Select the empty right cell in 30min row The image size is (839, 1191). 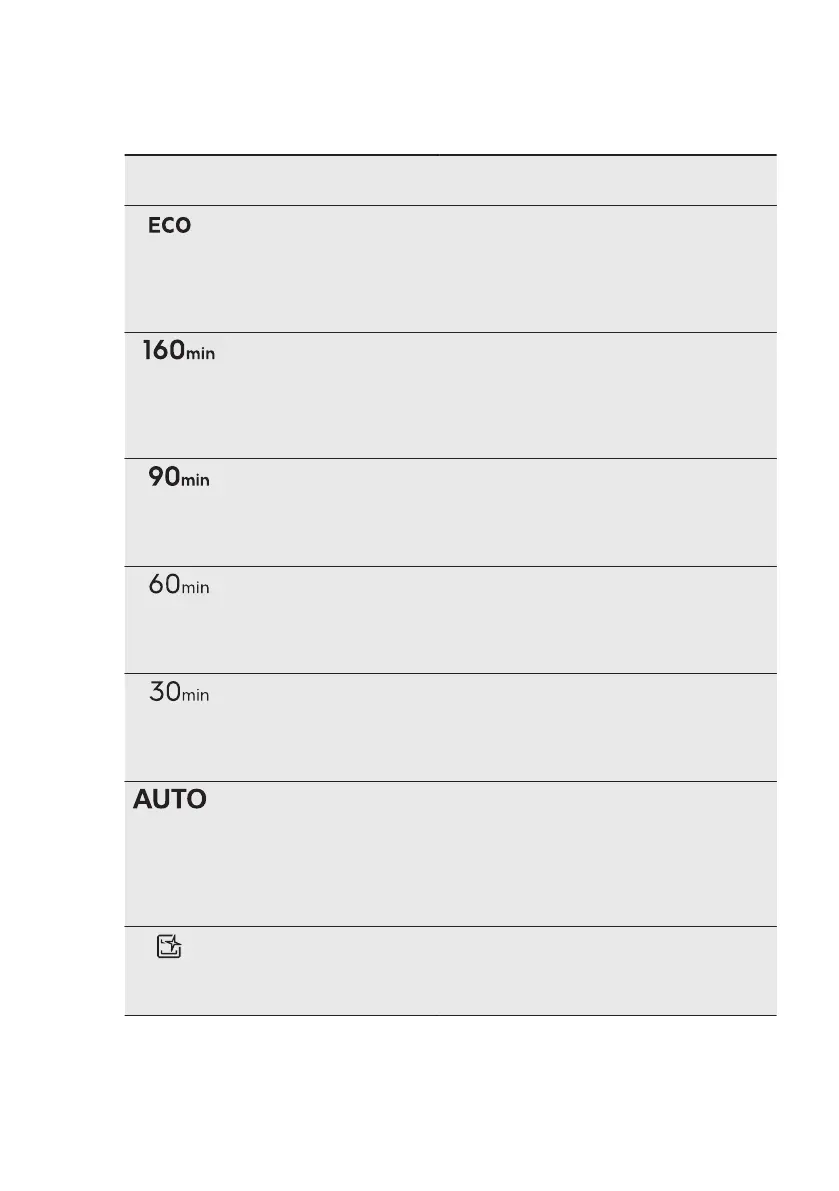(606, 727)
